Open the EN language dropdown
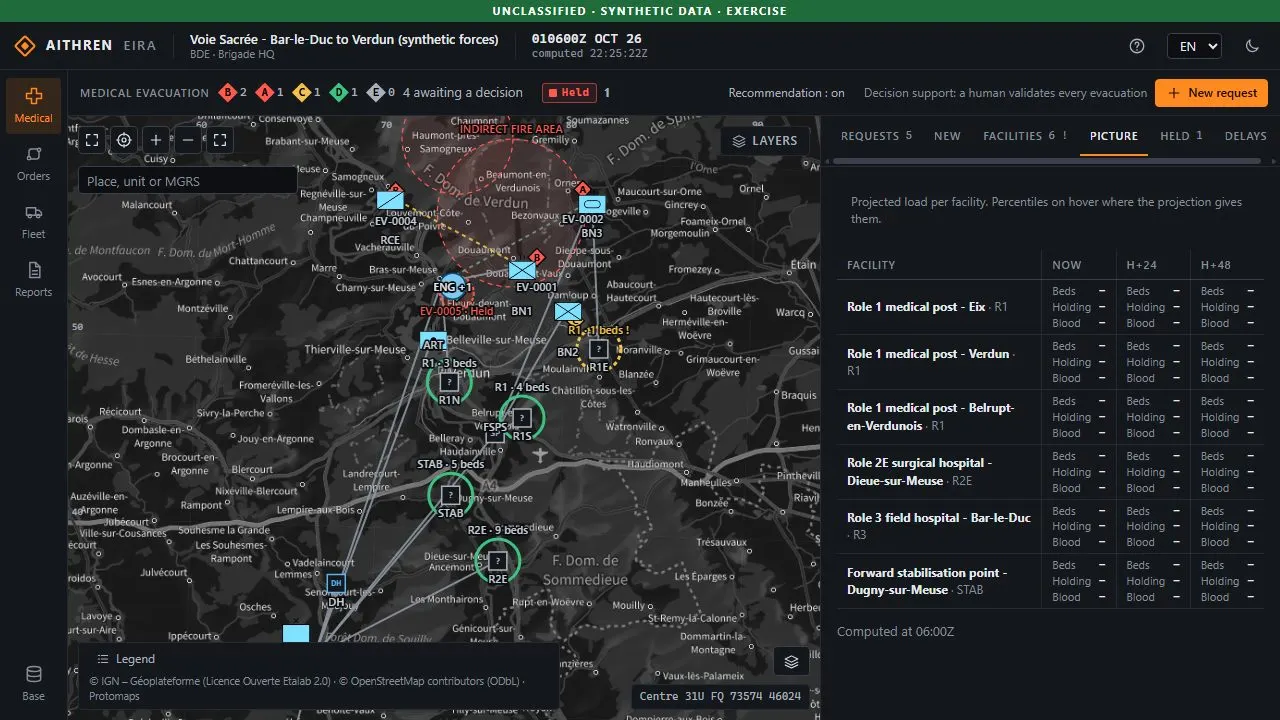 coord(1194,46)
